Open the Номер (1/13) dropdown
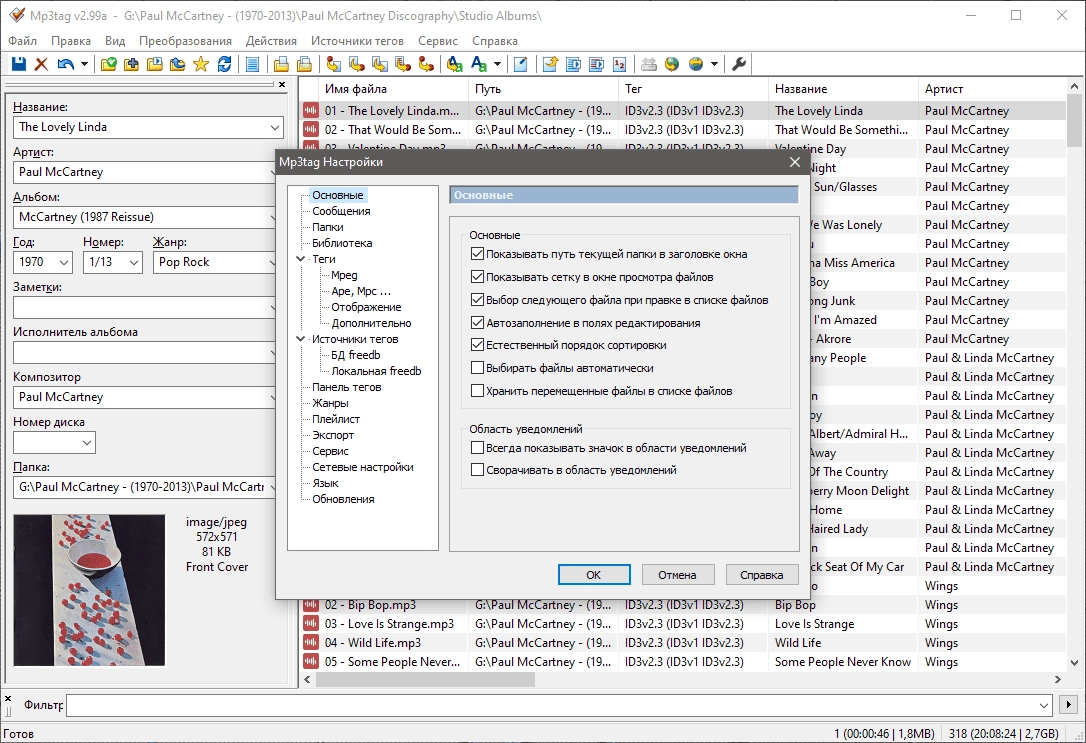Screen dimensions: 1086x743 134,262
